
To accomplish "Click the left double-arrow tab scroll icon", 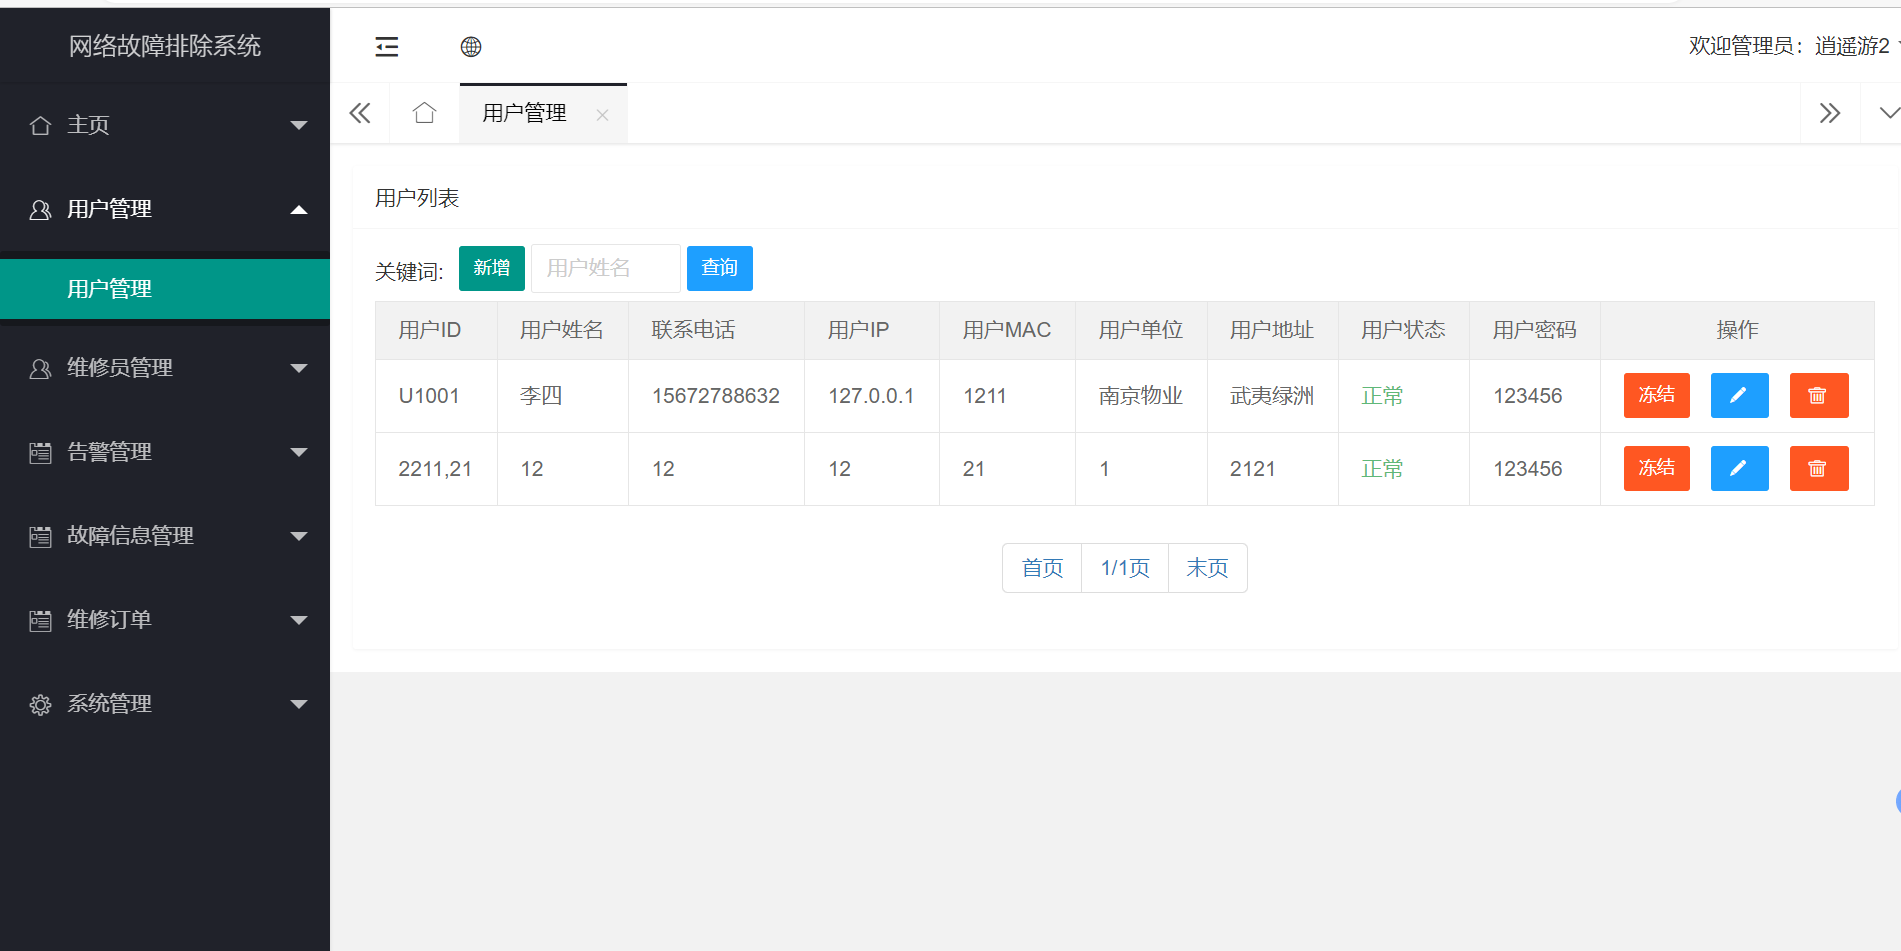I will click(359, 113).
